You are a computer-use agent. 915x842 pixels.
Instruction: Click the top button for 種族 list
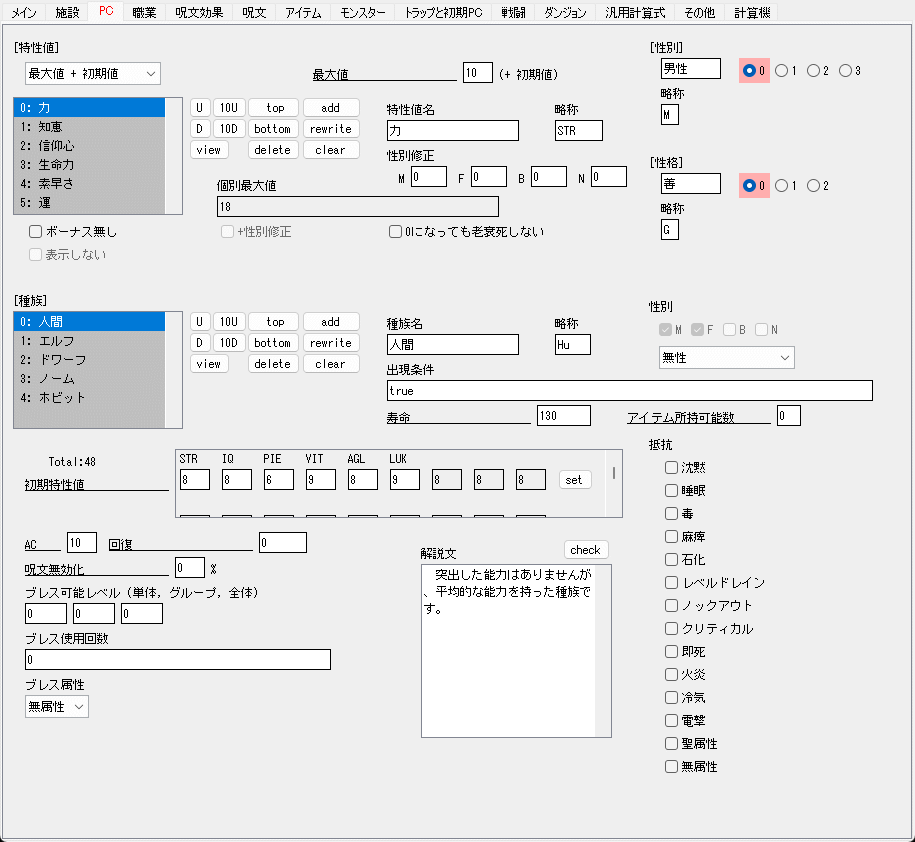tap(274, 322)
